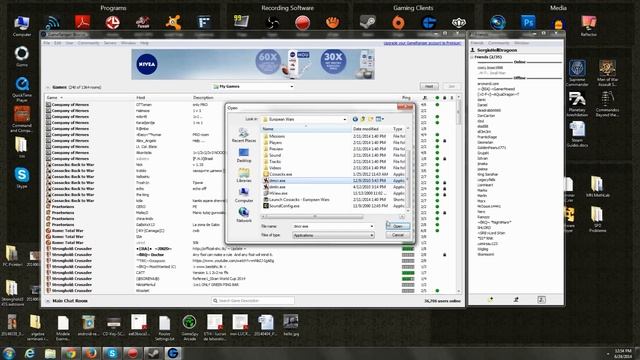
Task: Select Computer in the dialog places bar
Action: (x=244, y=196)
